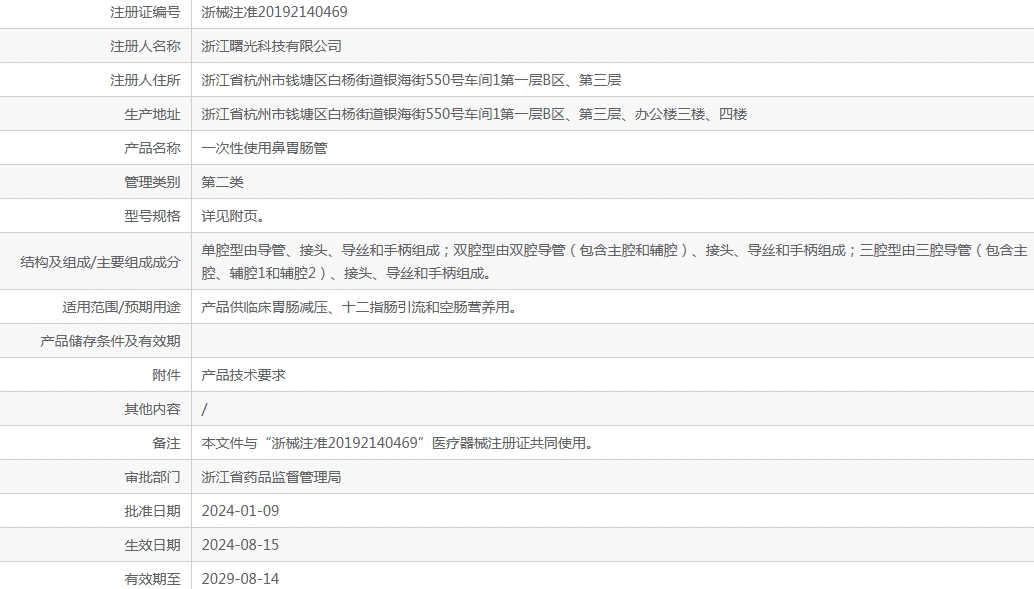Click the structure description starting 单腔型由导管
Screen dimensions: 1034x589
pos(615,261)
